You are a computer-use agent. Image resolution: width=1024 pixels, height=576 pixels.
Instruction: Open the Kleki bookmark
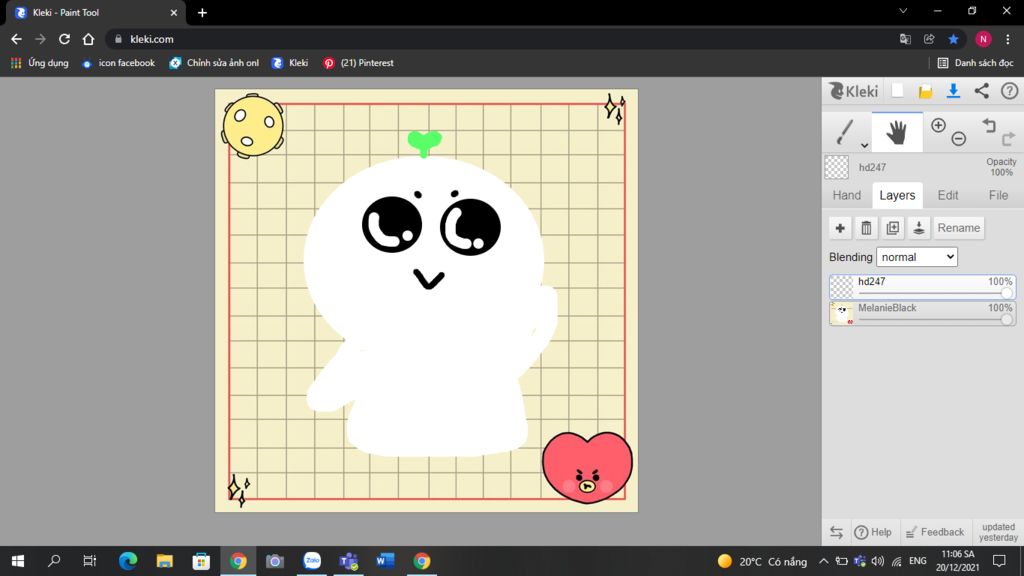point(290,63)
